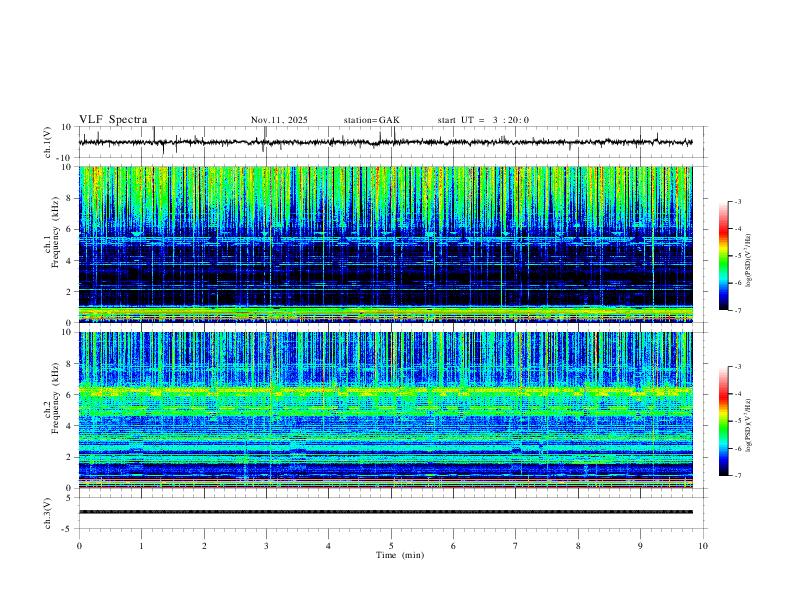Click the "Time (min)" x-axis label
This screenshot has height=612, width=792.
(x=400, y=555)
